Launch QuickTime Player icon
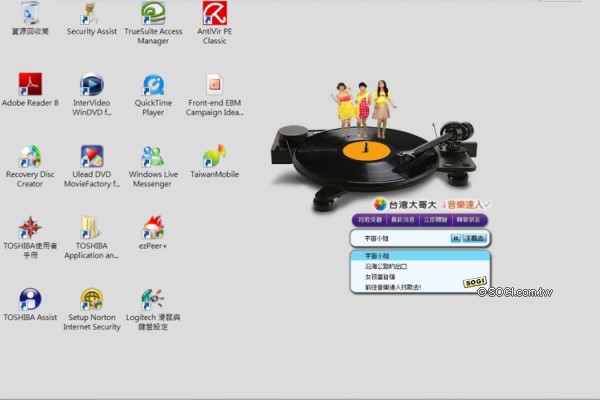 point(153,94)
